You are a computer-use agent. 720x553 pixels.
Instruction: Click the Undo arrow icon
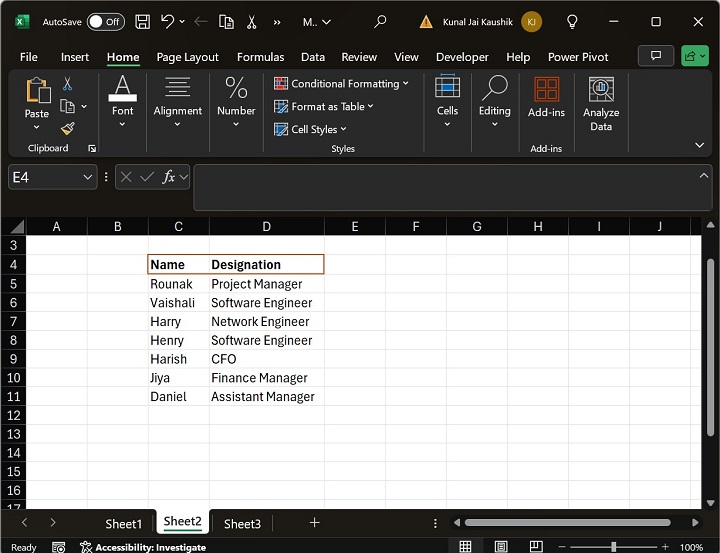pyautogui.click(x=168, y=21)
